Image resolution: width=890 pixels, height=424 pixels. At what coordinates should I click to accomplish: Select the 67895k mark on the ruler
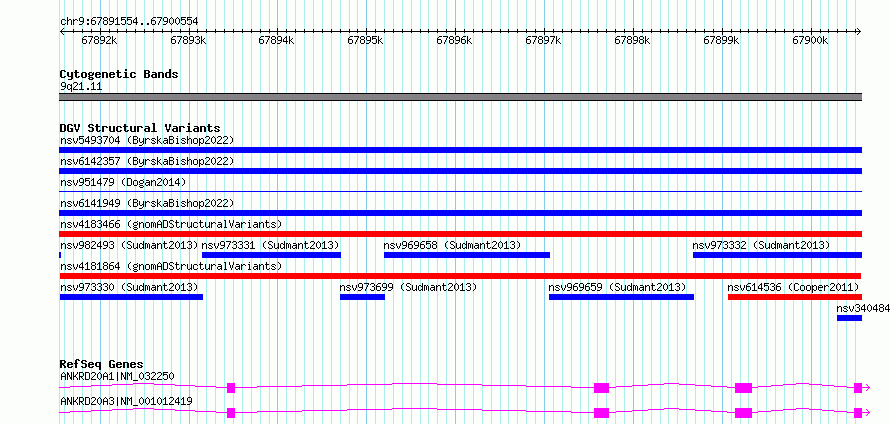click(x=366, y=40)
